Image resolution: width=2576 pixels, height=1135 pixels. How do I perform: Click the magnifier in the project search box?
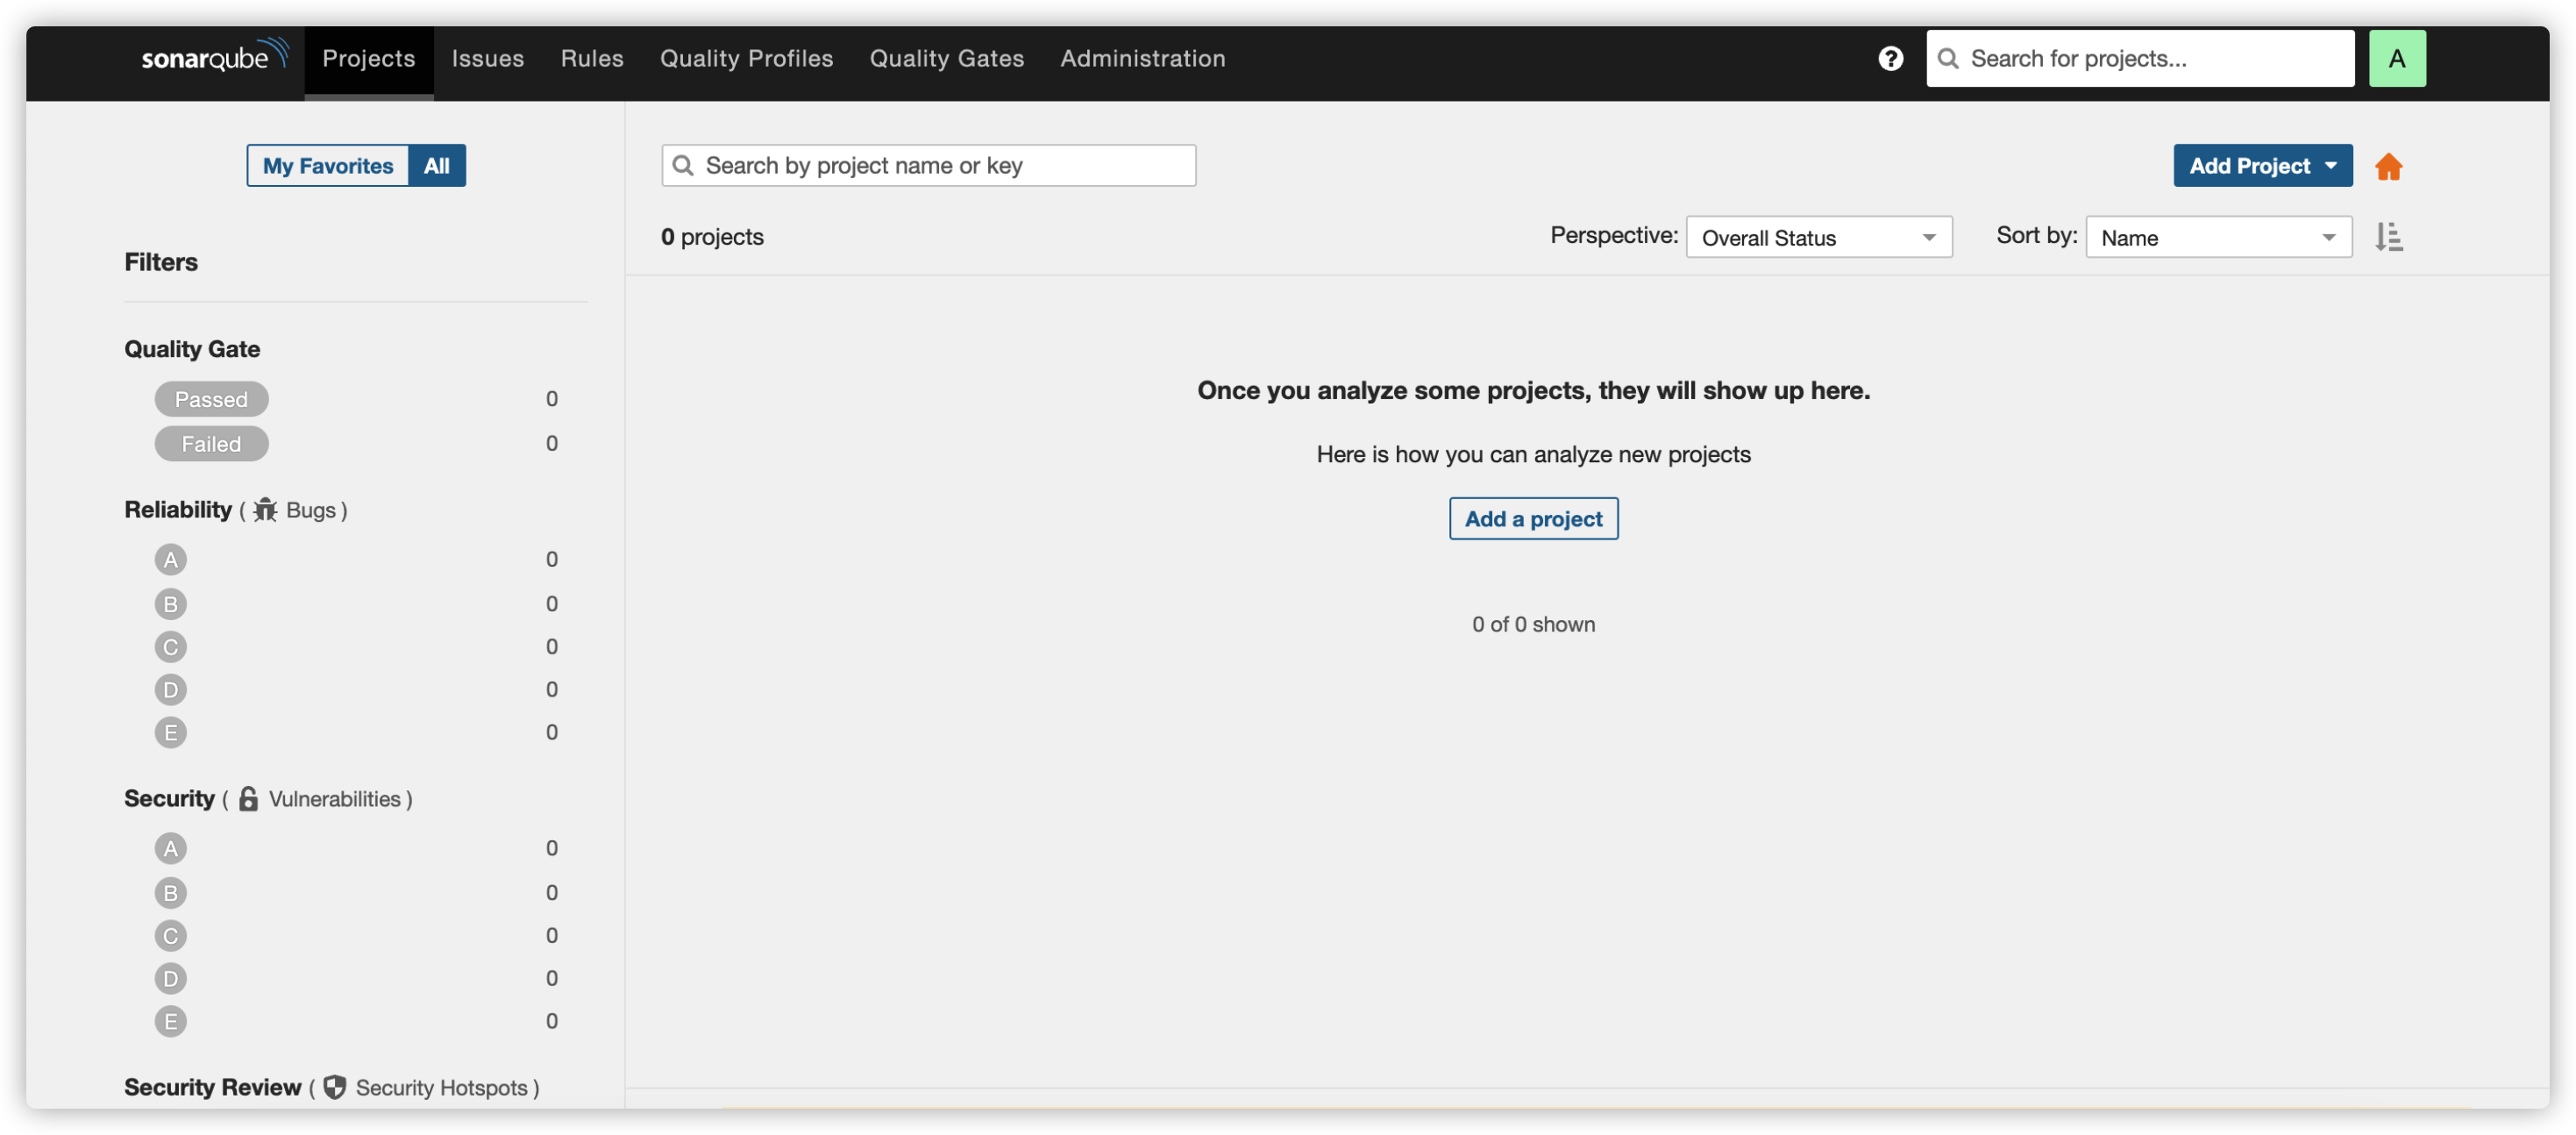684,165
